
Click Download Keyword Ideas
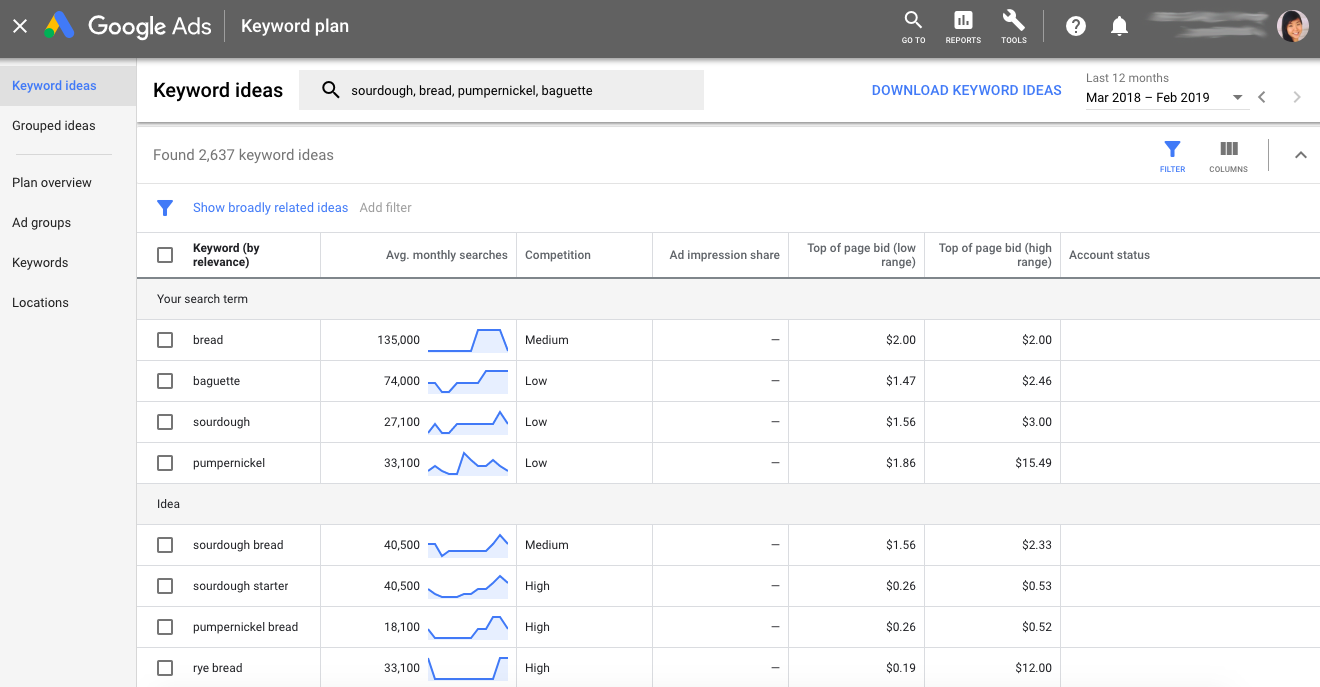tap(966, 90)
